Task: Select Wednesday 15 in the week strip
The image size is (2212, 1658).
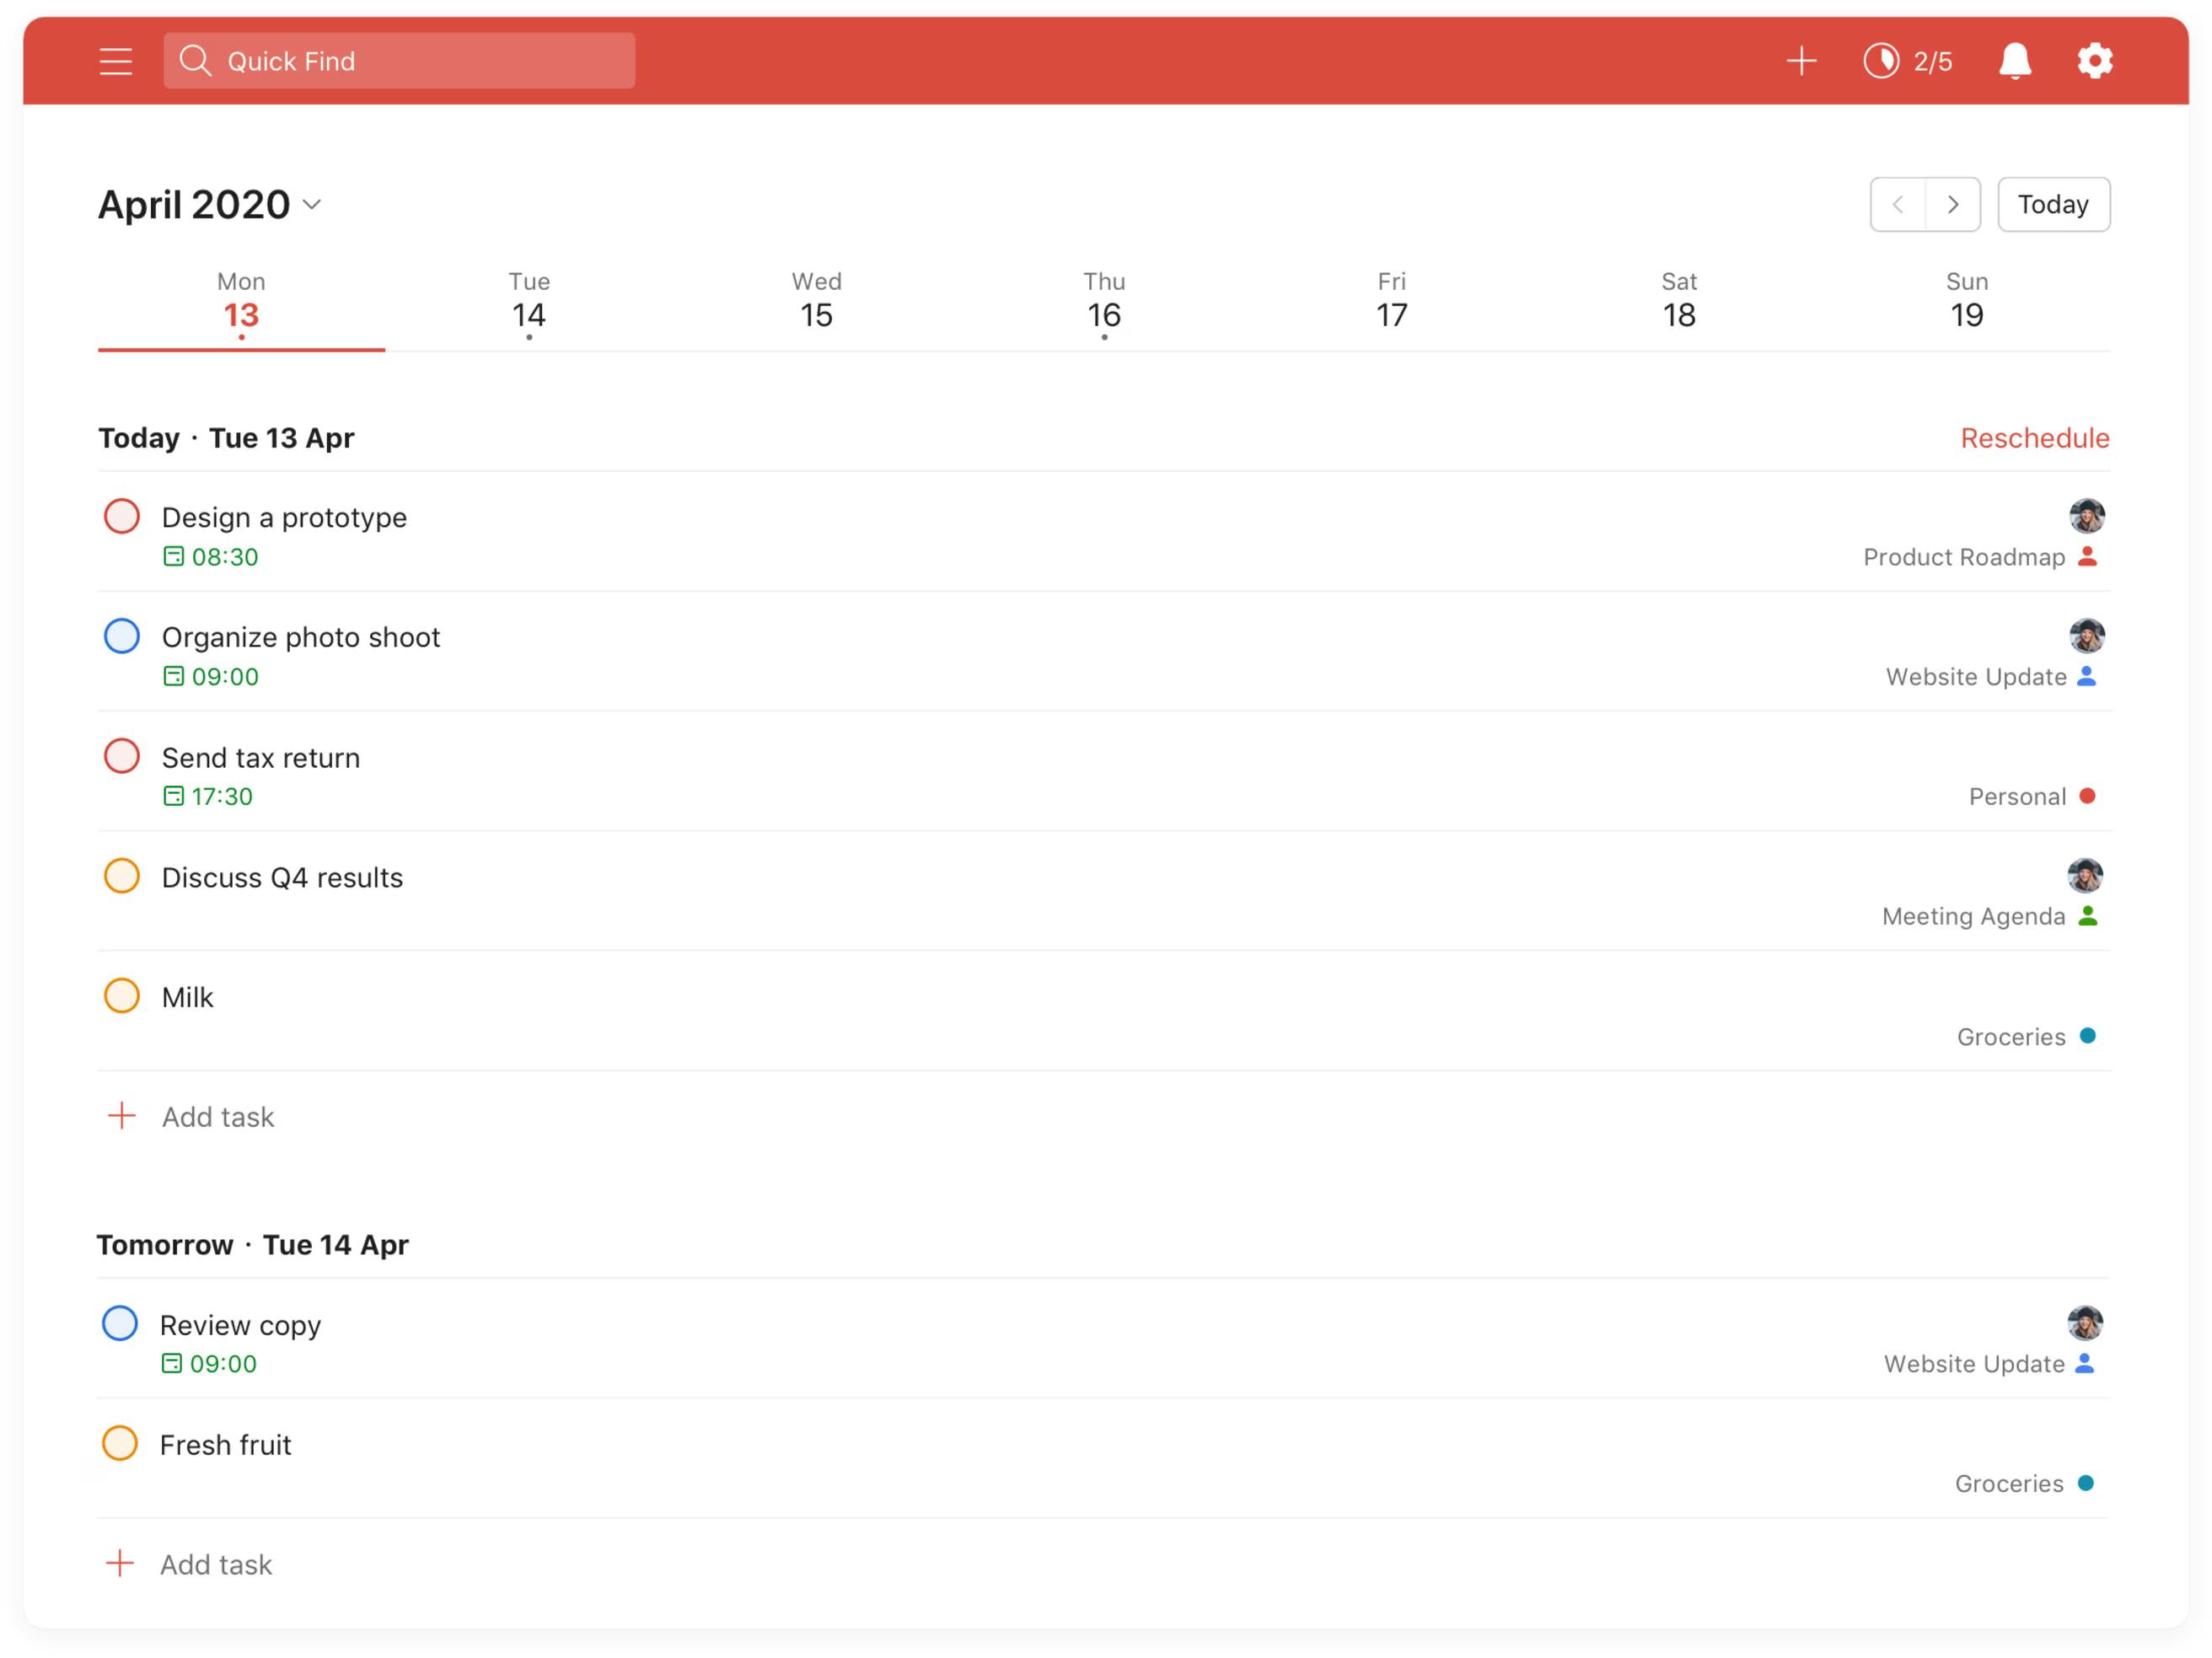Action: pos(815,300)
